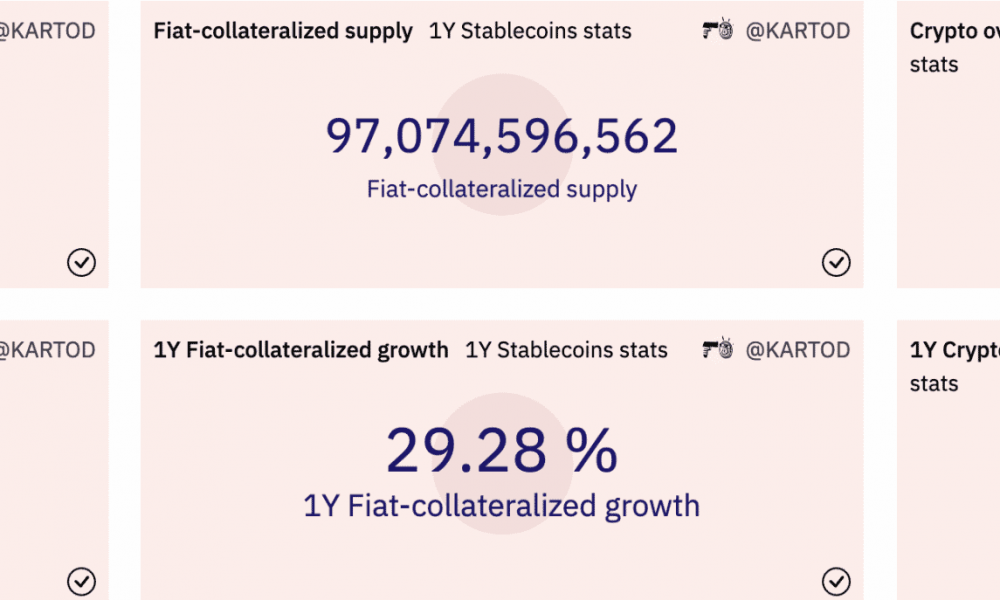Screen dimensions: 1000x600
Task: Click Fiat-collateralized supply caption beneath the number
Action: 502,189
